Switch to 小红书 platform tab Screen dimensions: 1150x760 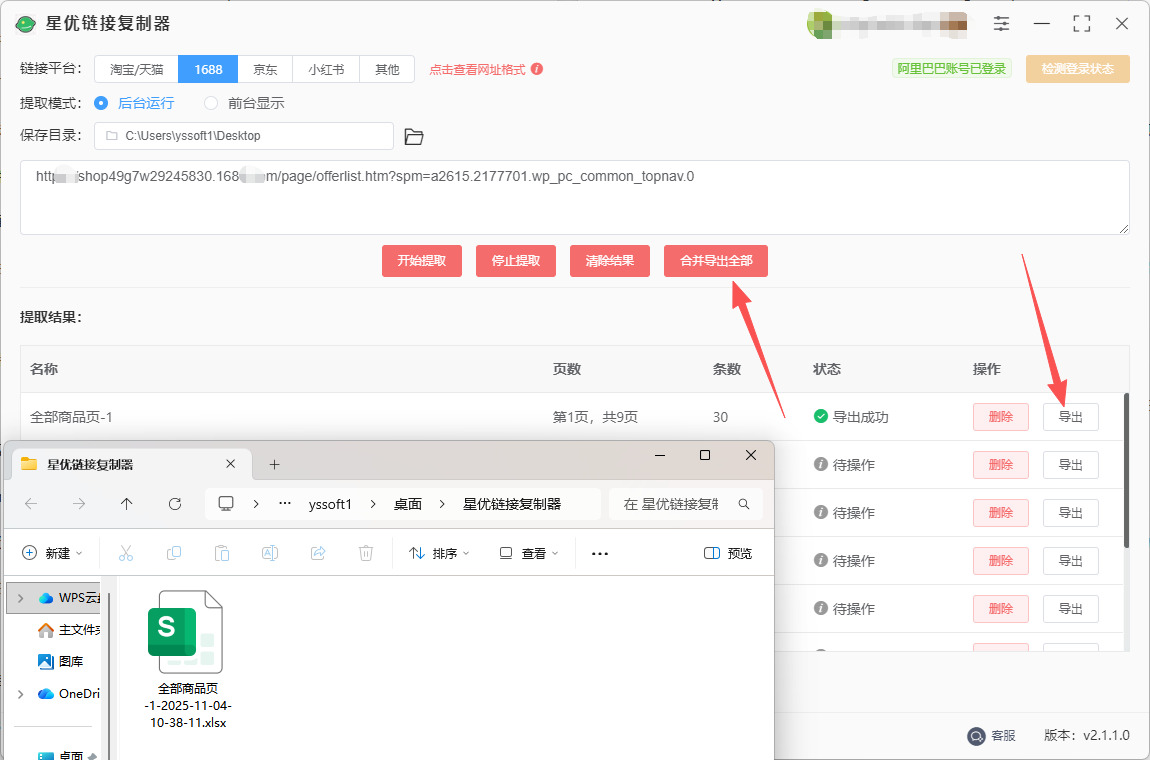pos(326,70)
